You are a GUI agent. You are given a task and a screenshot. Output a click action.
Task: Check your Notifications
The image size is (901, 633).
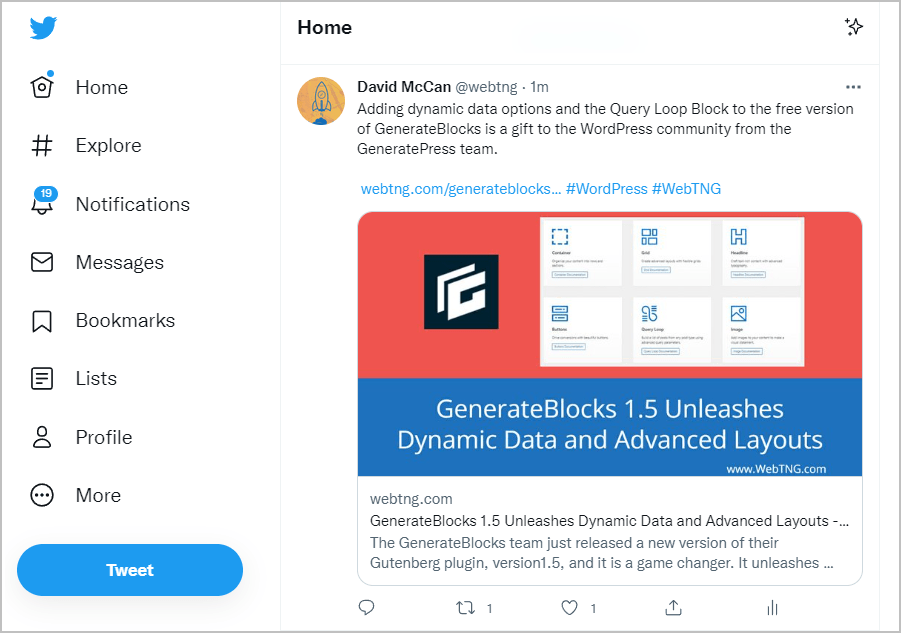coord(132,204)
